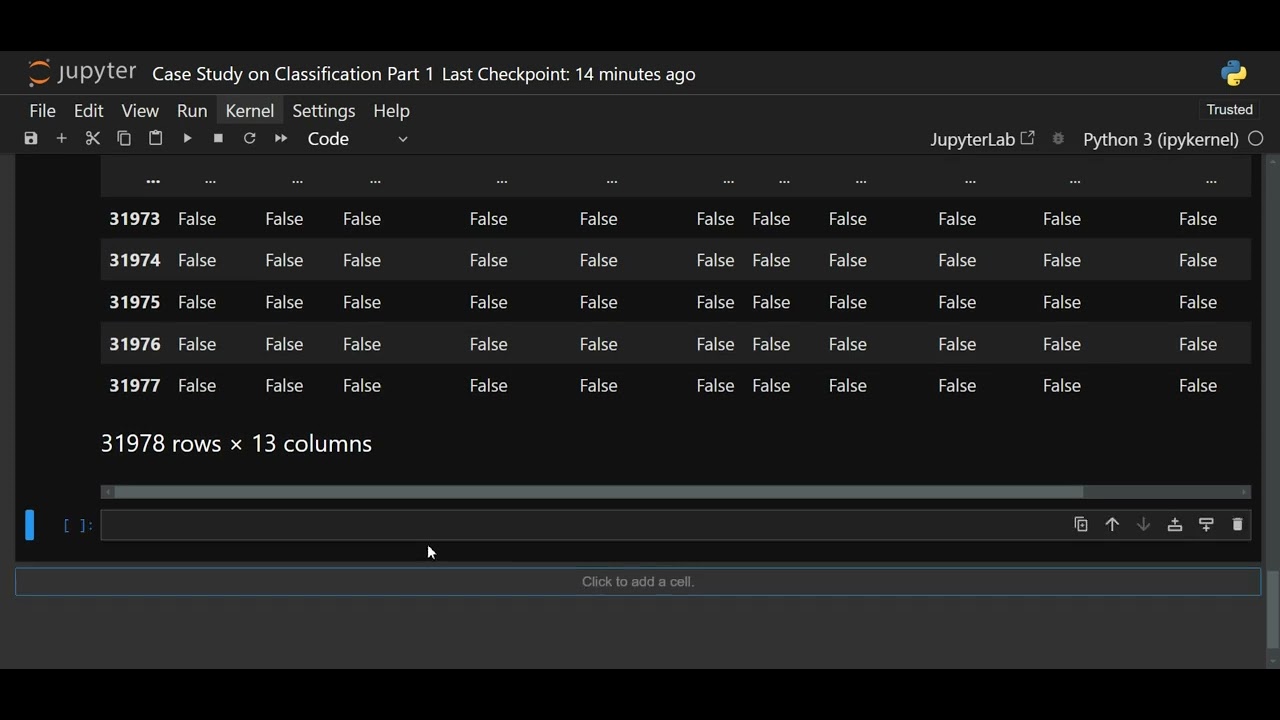The image size is (1280, 720).
Task: Open the Code cell type dropdown
Action: pyautogui.click(x=357, y=139)
